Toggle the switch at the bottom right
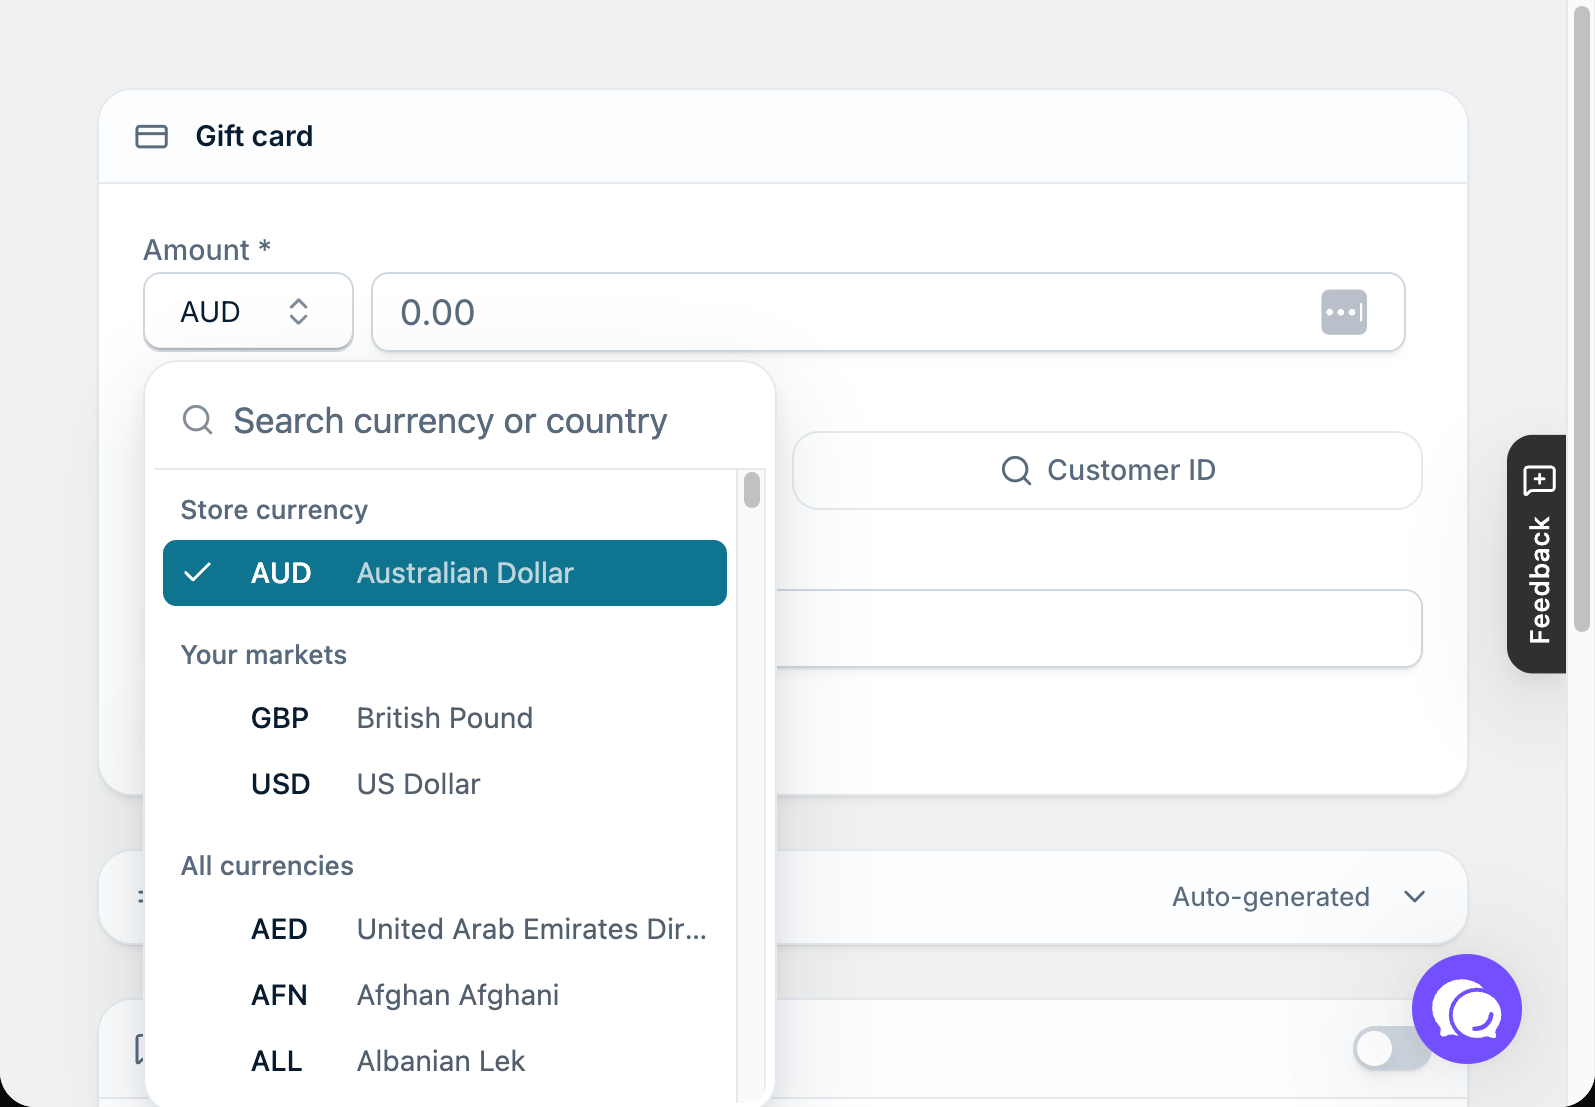Viewport: 1595px width, 1107px height. tap(1391, 1048)
